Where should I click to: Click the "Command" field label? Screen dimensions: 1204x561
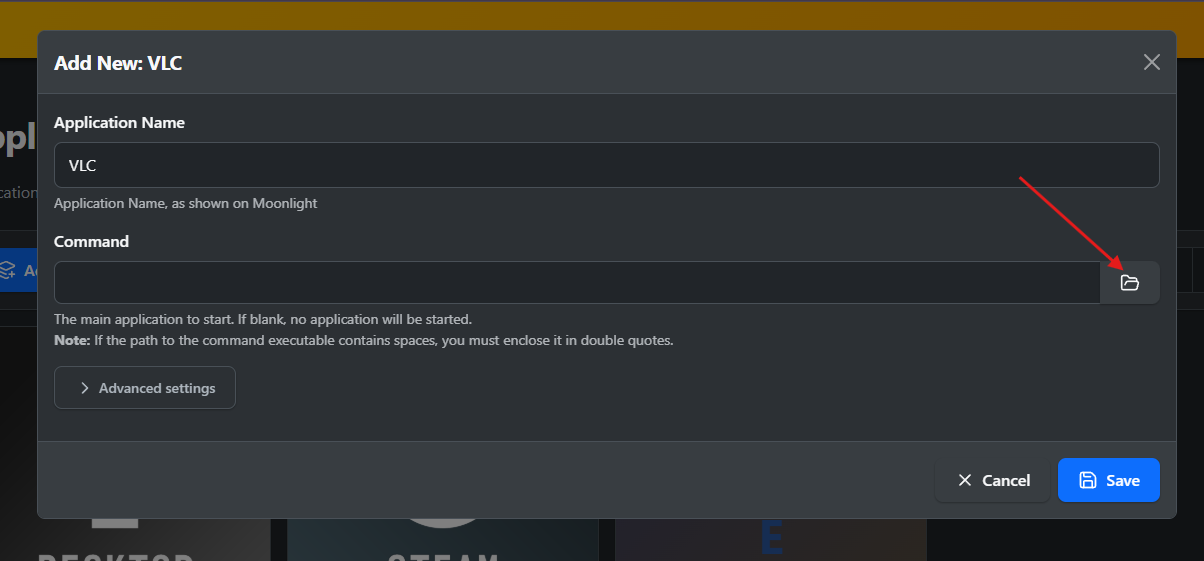(91, 242)
